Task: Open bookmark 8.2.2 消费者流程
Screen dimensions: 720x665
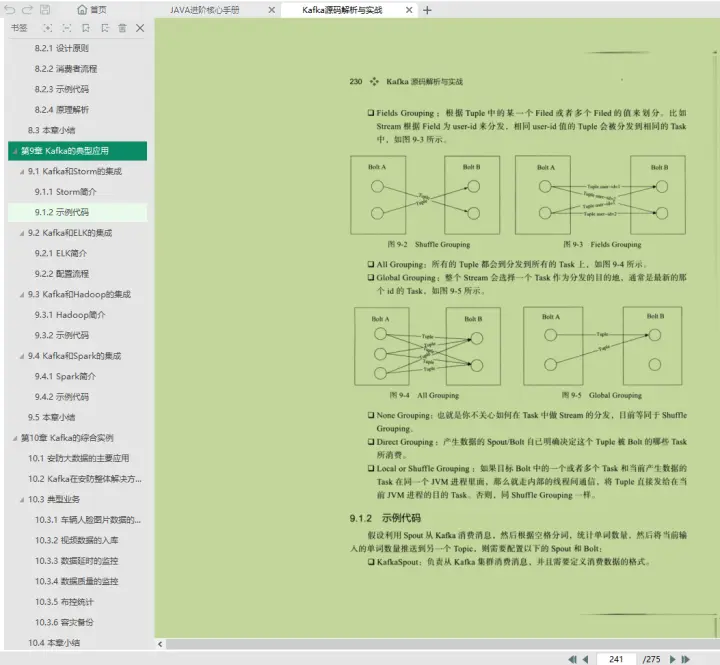Action: [x=66, y=69]
